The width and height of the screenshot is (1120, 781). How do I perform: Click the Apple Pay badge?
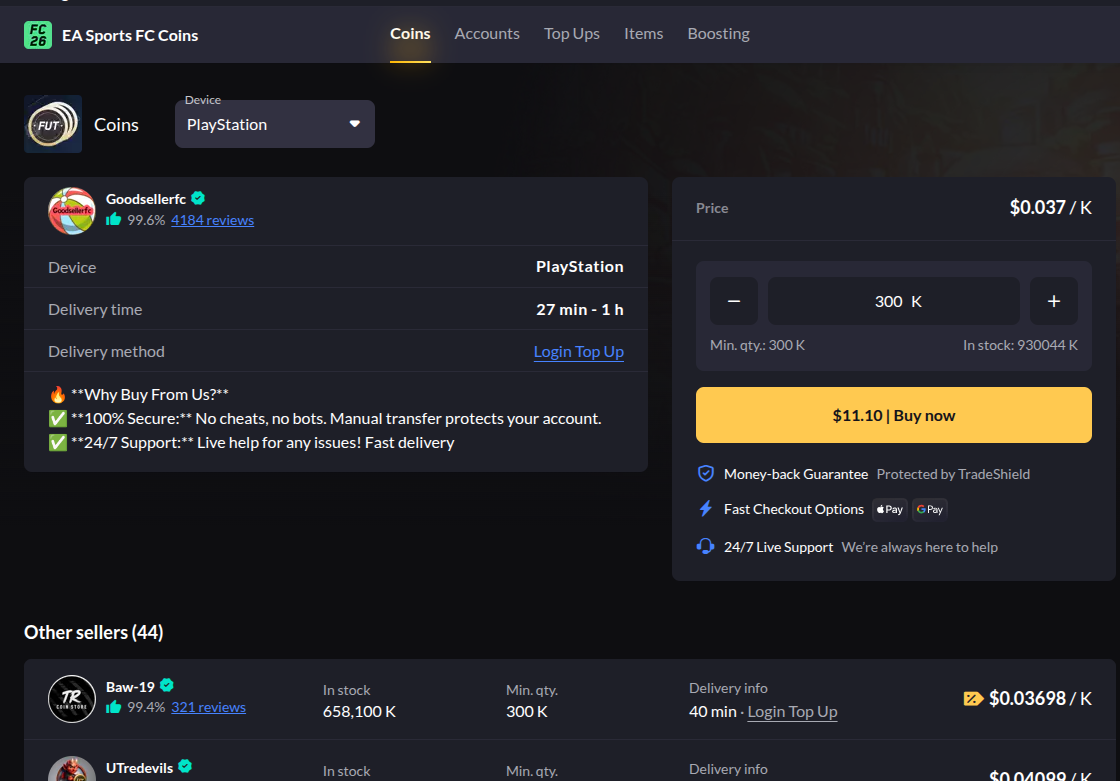889,509
